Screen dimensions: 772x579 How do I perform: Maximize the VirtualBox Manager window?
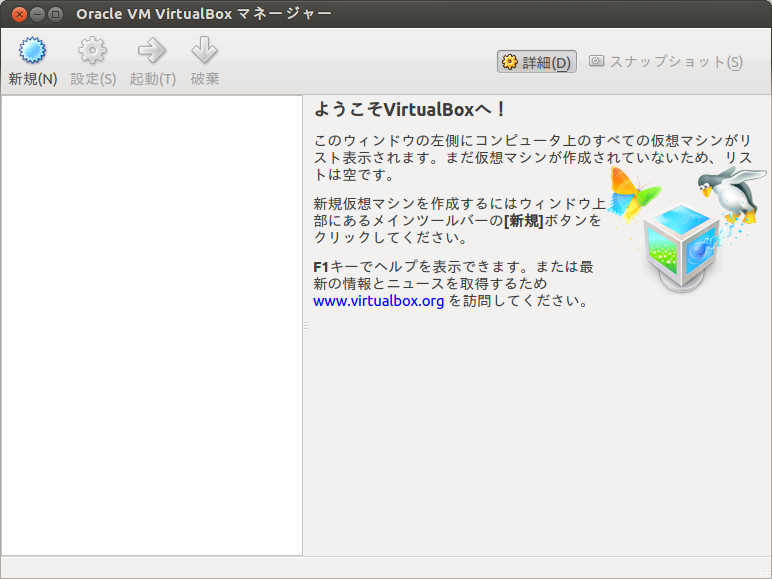[55, 14]
